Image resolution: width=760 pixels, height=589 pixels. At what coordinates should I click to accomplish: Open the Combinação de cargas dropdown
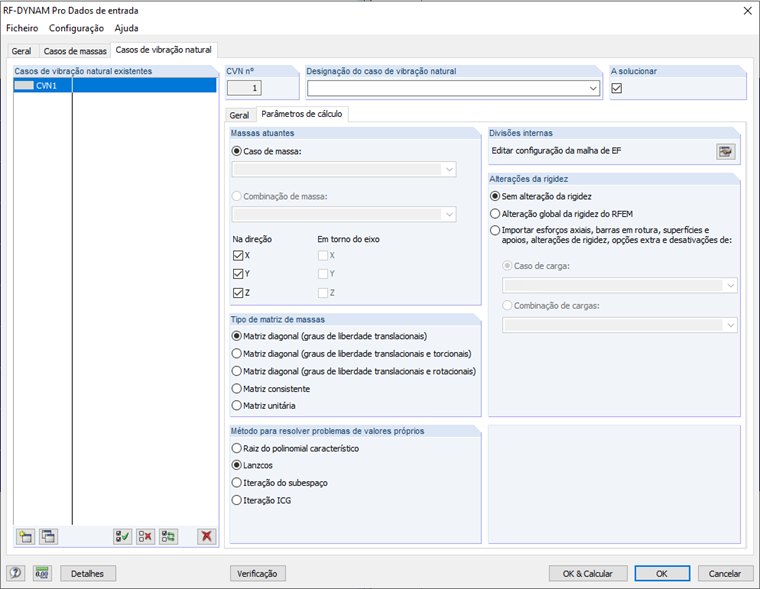pyautogui.click(x=730, y=325)
